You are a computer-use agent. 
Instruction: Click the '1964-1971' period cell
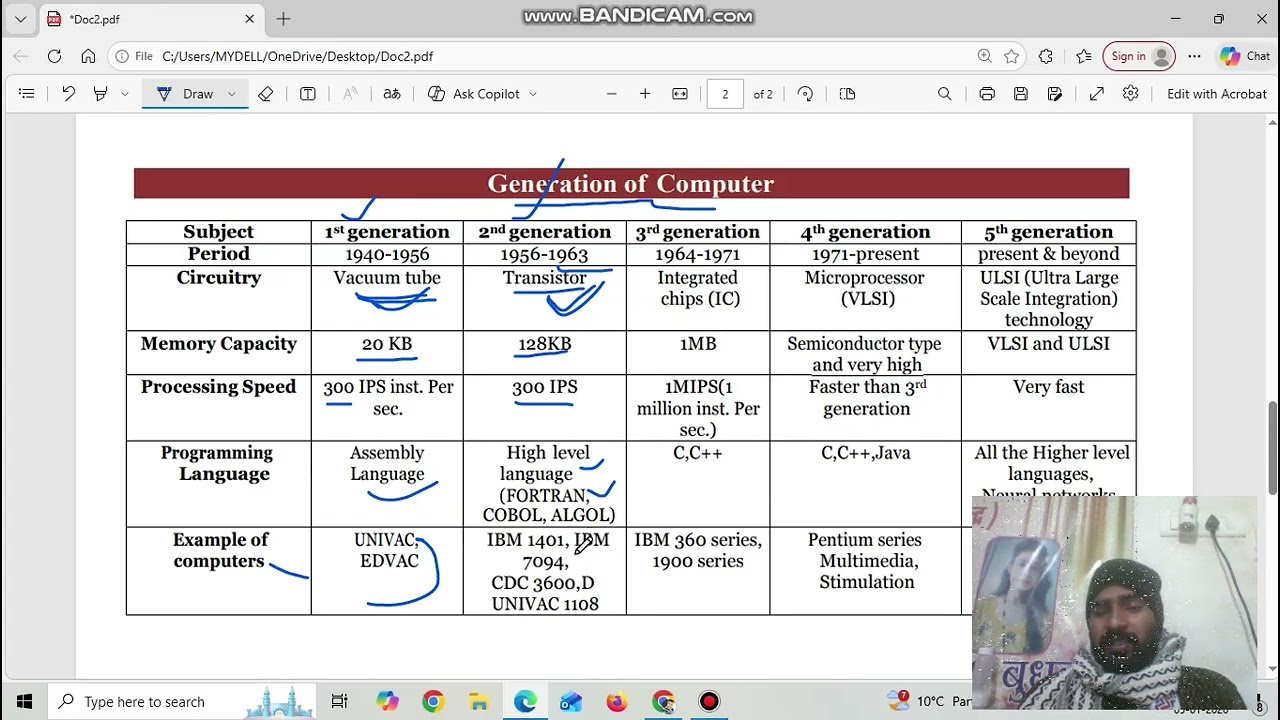[697, 254]
